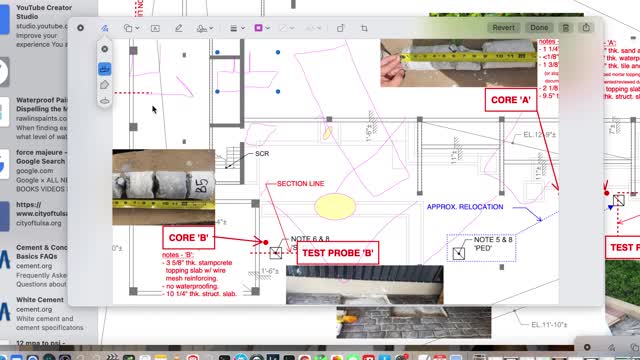Screen dimensions: 640x360
Task: Select Sketch tool in bottom-right background toolbar
Action: 611,348
